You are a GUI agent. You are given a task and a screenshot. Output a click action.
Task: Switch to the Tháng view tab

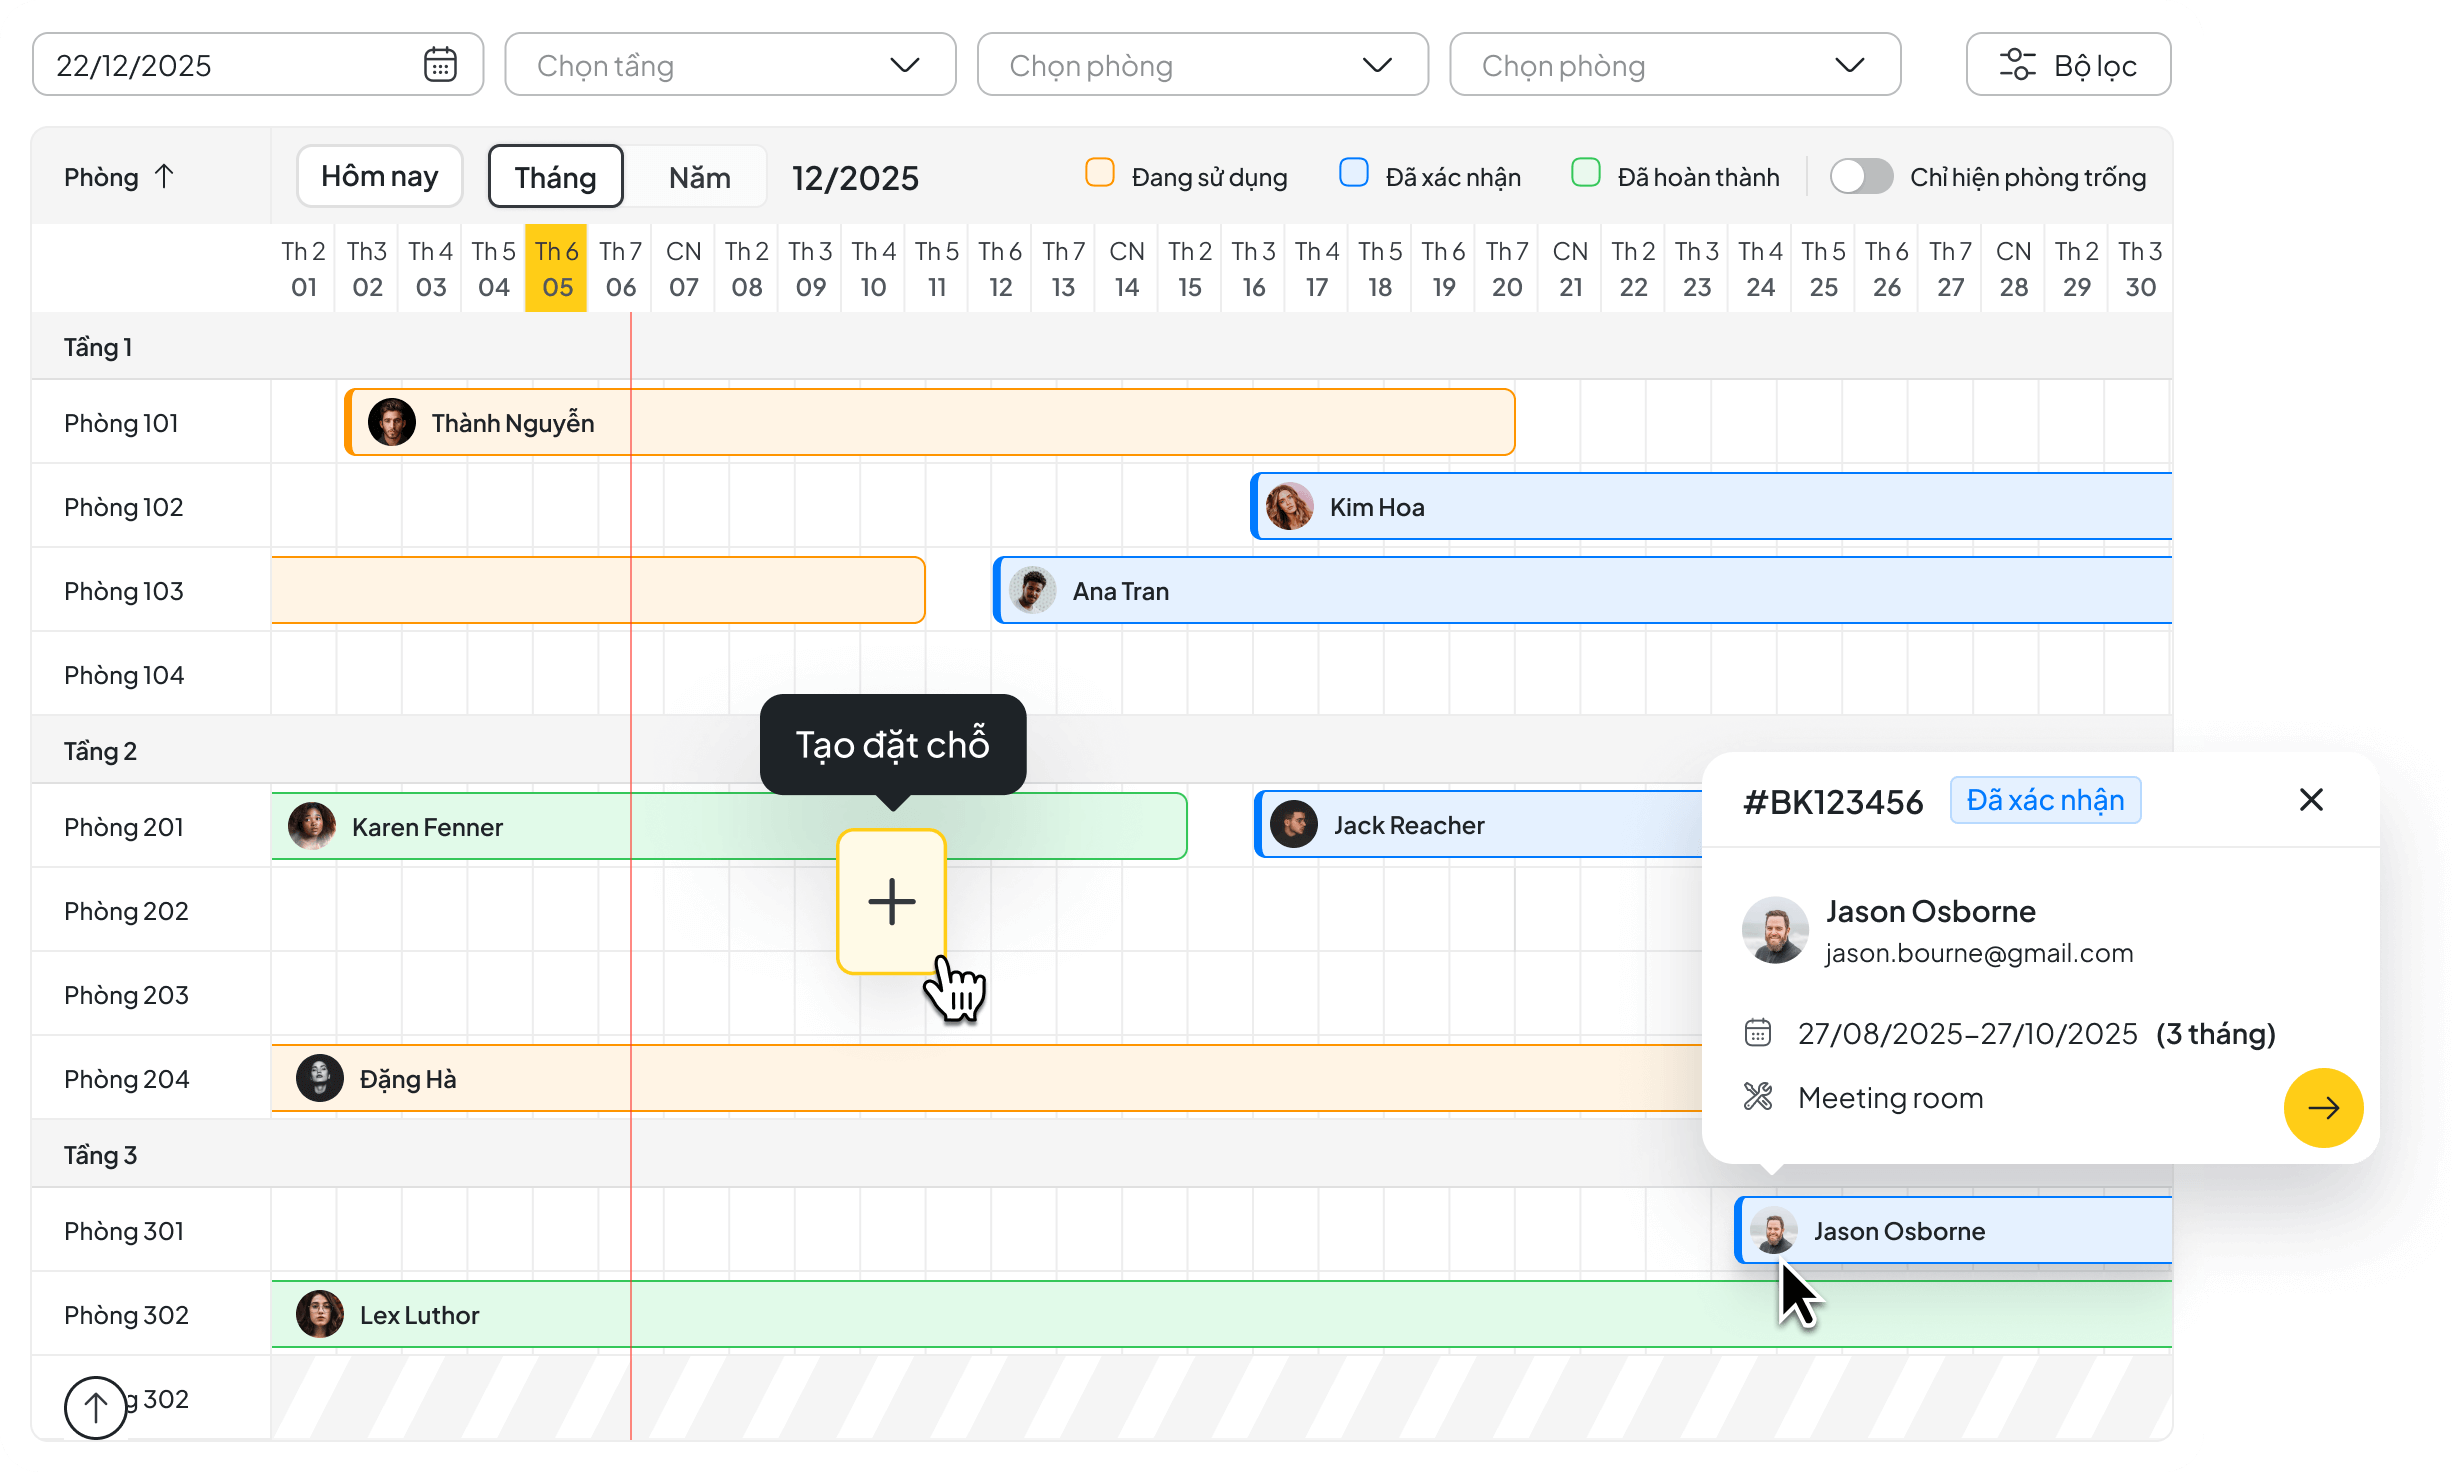555,177
